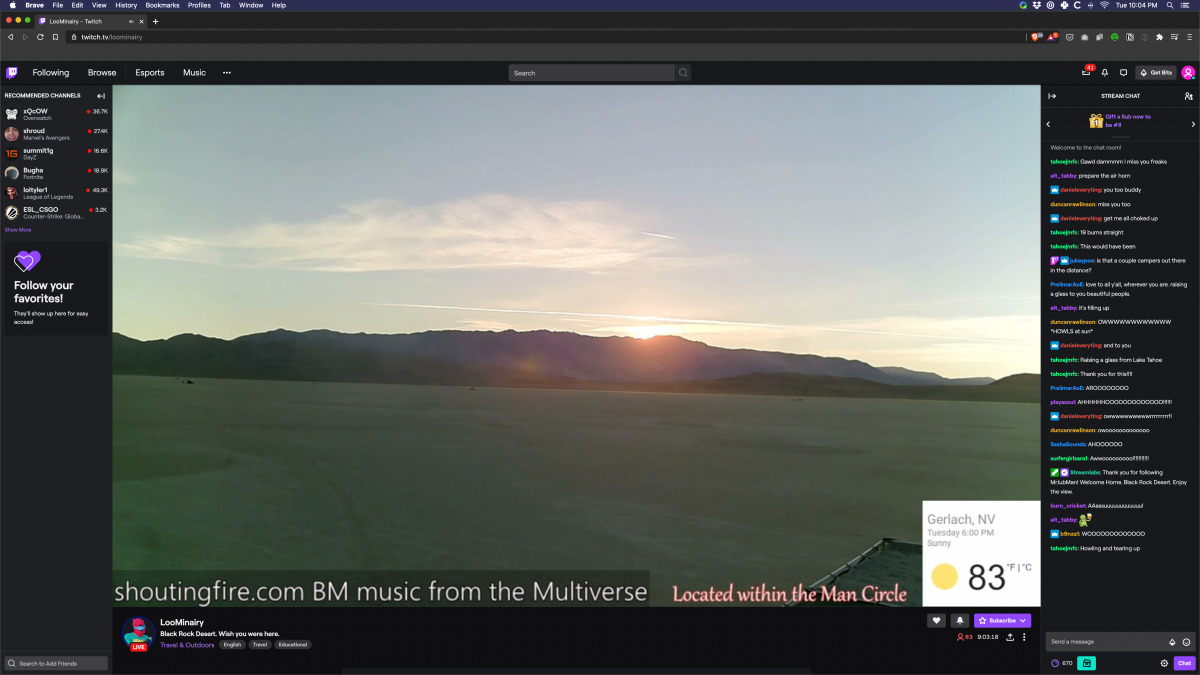Viewport: 1200px width, 675px height.
Task: Click Brave Rewards triangle icon
Action: 1052,37
